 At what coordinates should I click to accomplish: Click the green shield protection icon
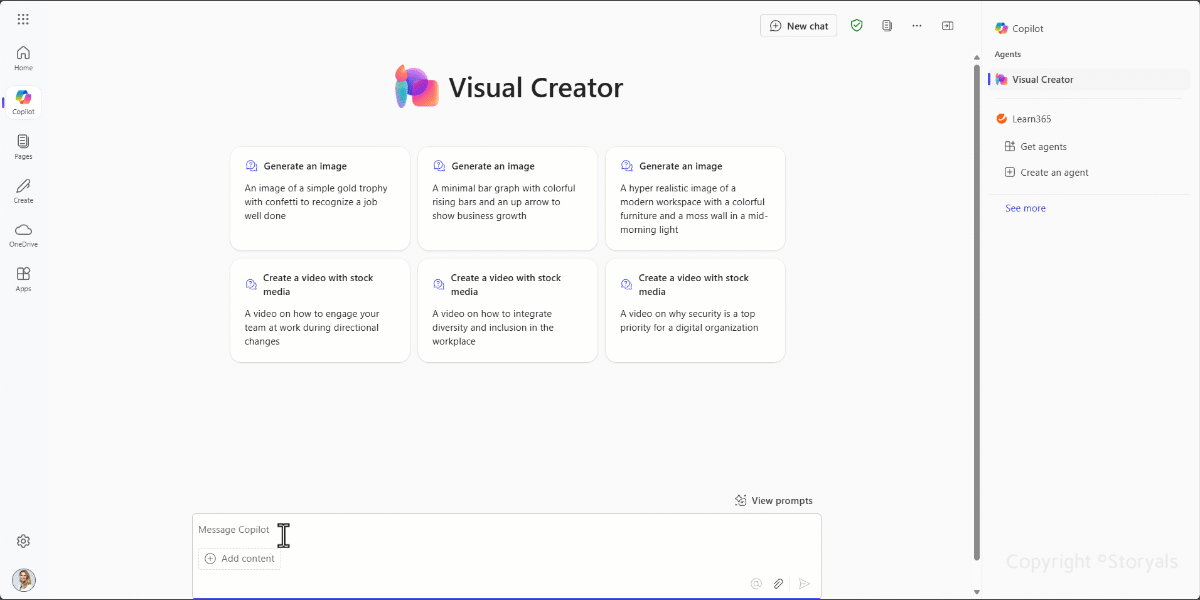tap(857, 26)
